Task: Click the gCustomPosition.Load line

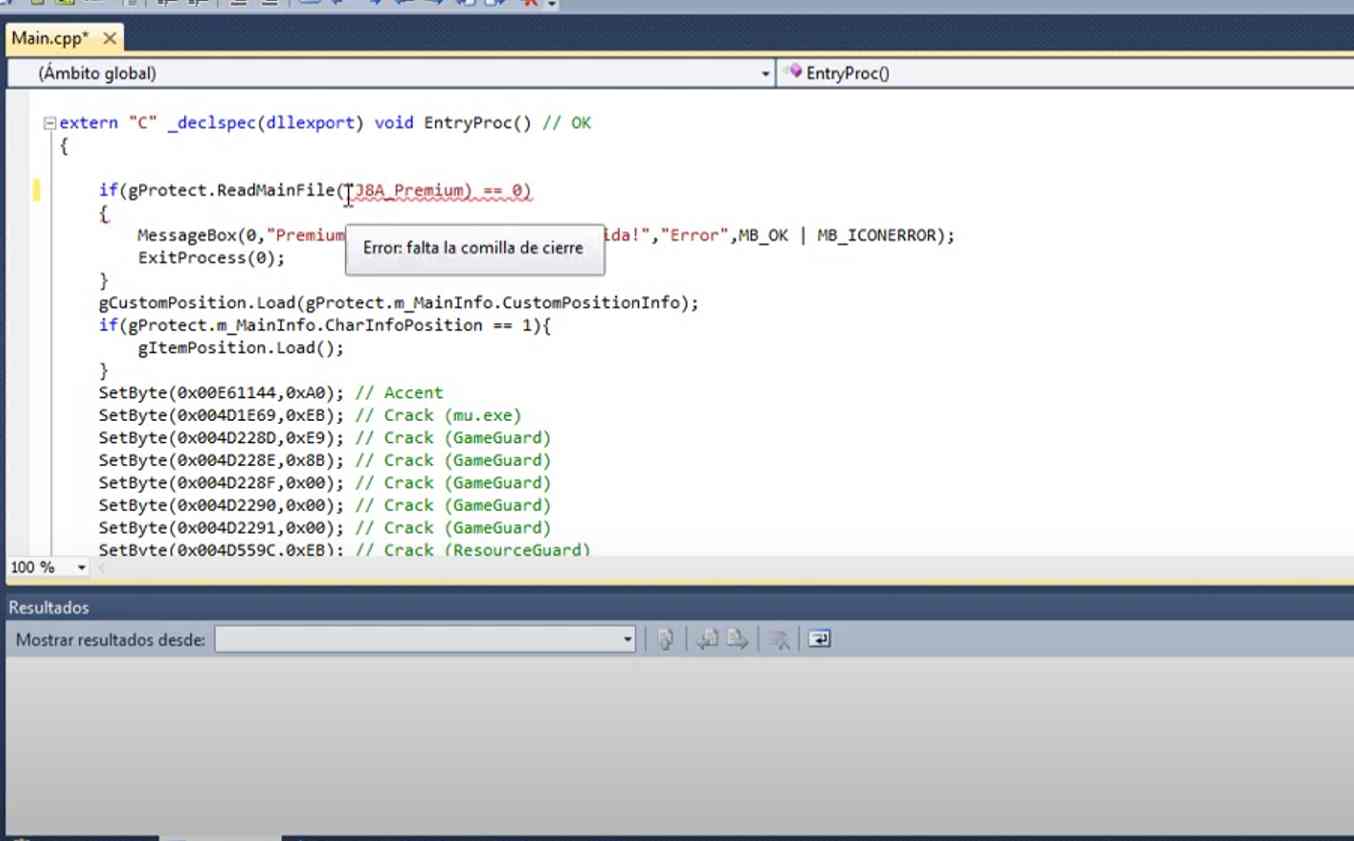Action: pos(398,303)
